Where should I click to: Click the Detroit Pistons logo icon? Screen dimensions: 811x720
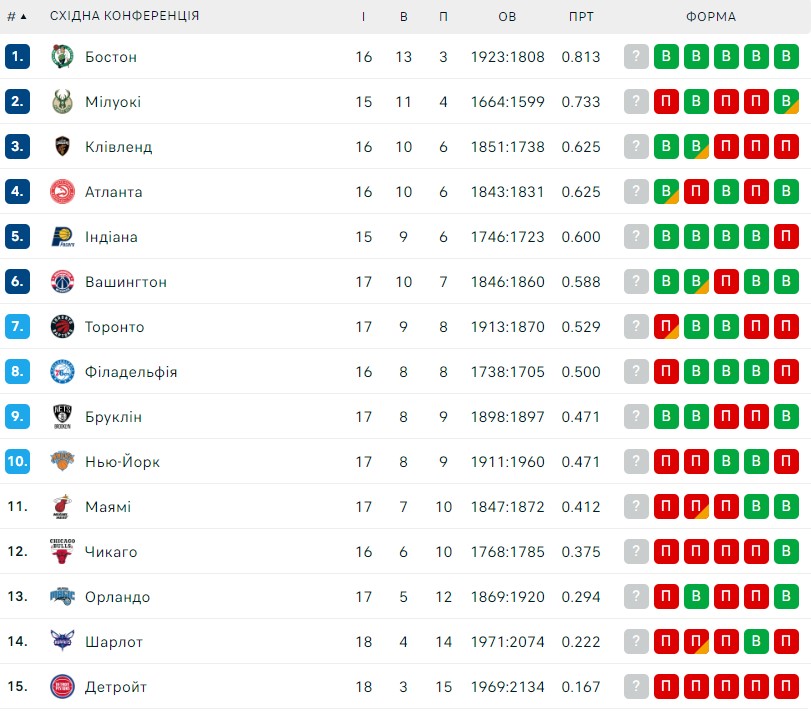pos(62,686)
